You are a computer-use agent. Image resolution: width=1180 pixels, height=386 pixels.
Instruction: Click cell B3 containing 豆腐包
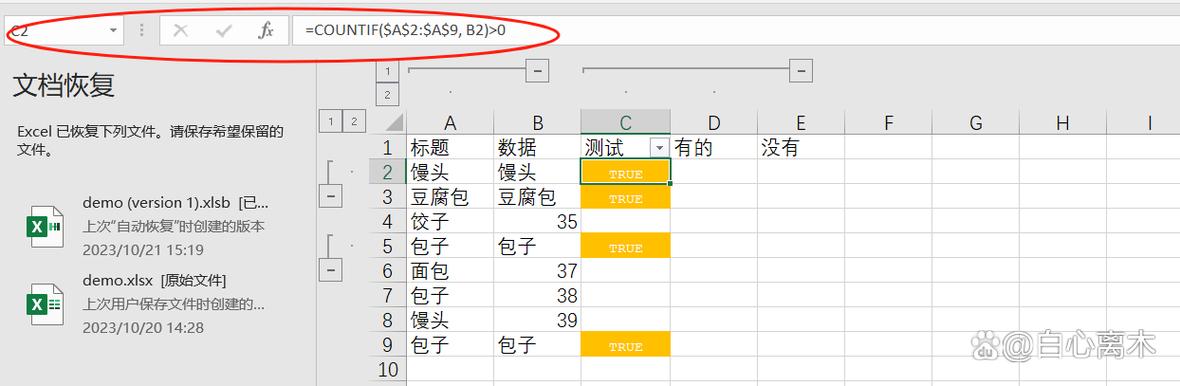[537, 197]
